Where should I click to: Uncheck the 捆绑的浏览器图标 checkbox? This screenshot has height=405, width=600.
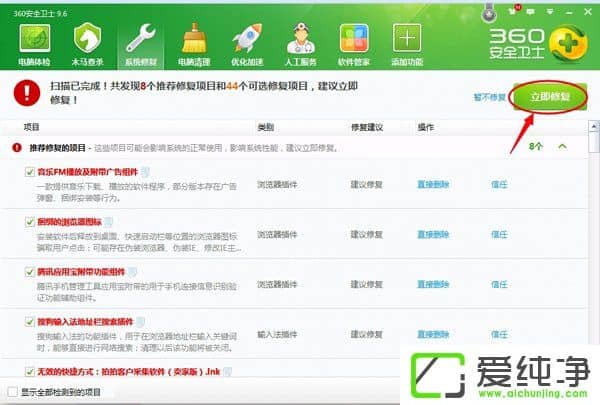point(30,222)
